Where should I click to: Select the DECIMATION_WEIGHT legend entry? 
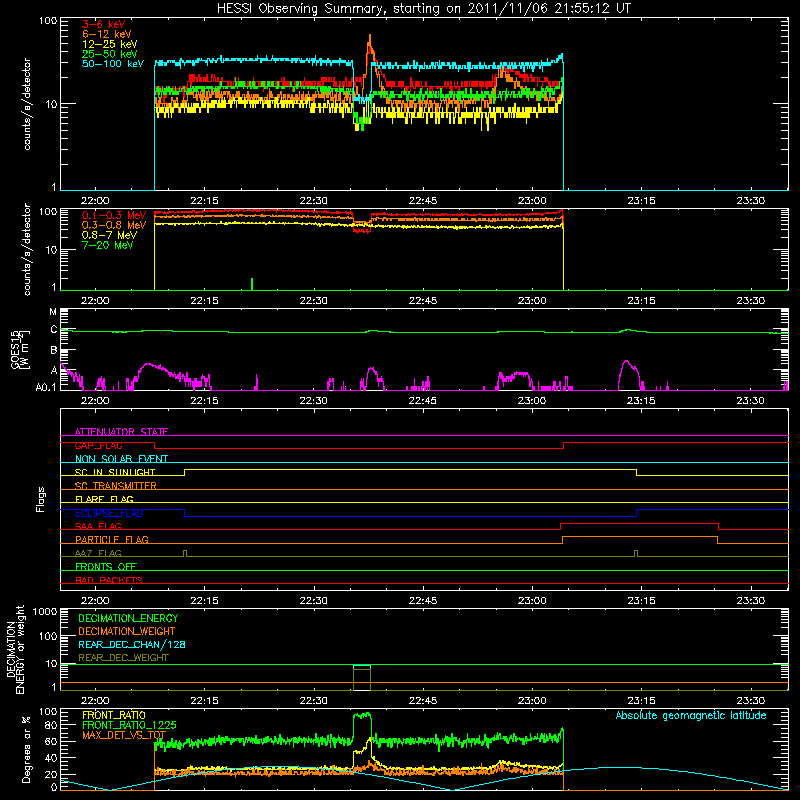pos(127,632)
